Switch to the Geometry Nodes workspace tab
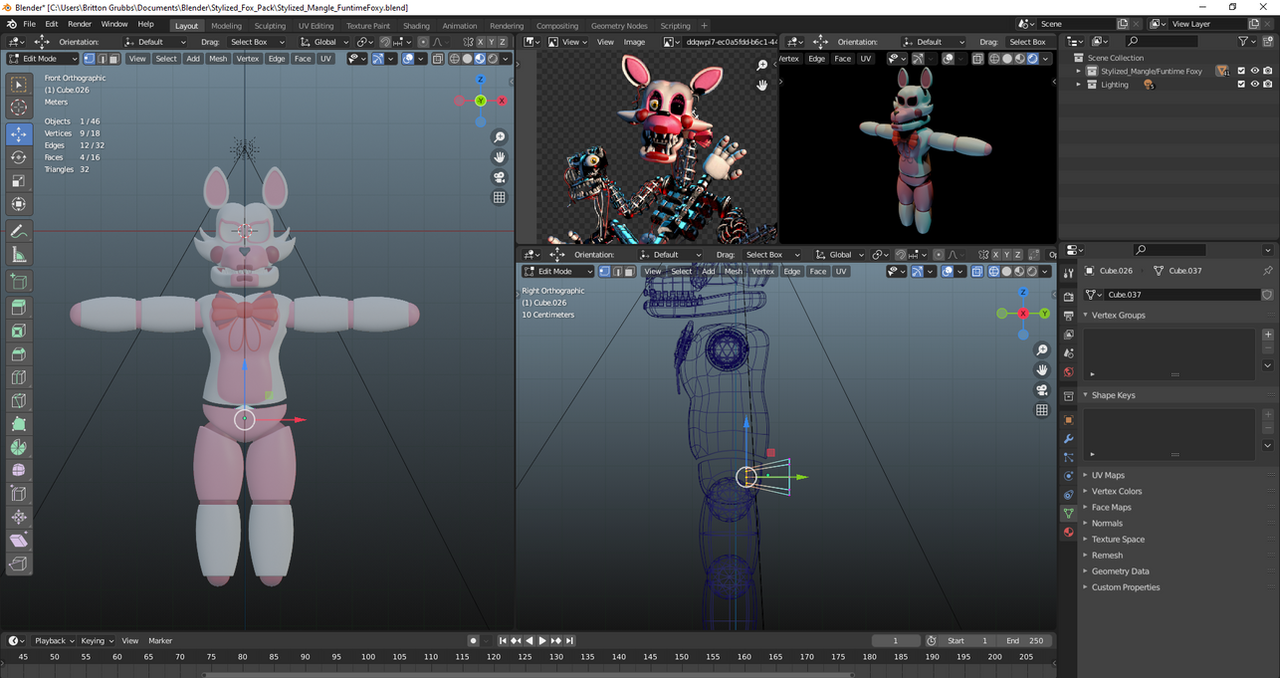 pyautogui.click(x=619, y=26)
